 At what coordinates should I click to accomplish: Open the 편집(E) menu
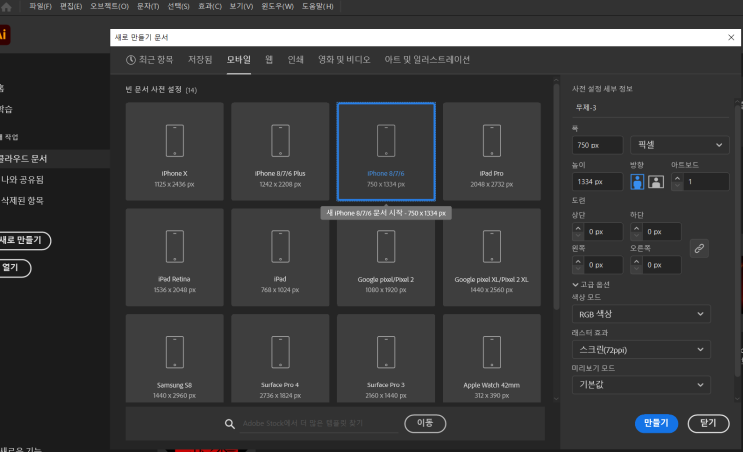click(71, 7)
